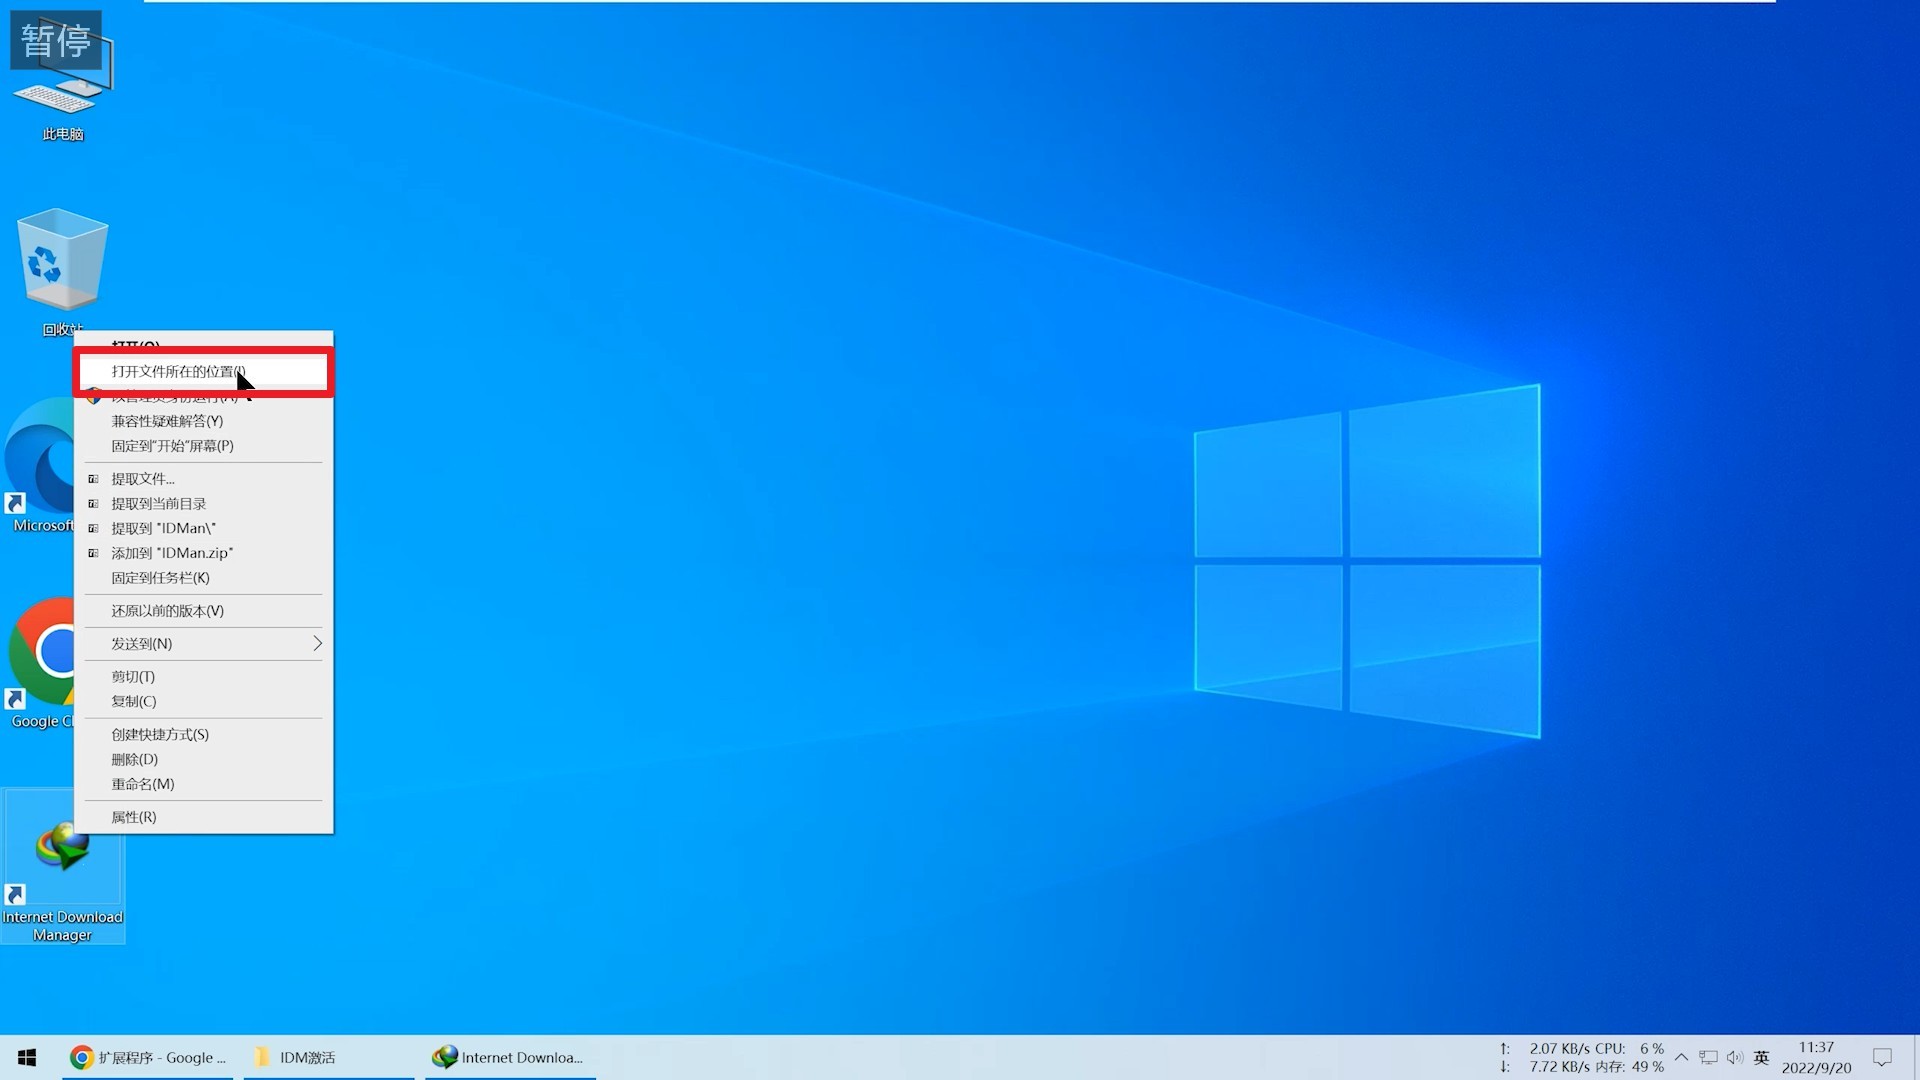This screenshot has height=1080, width=1920.
Task: Choose 打开文件所在的位置 from the context menu
Action: click(x=178, y=372)
